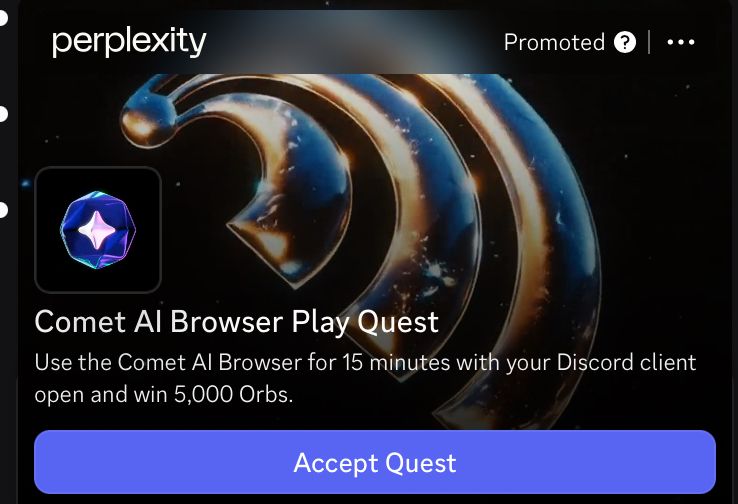
Task: Click the top white dot at left edge
Action: coord(3,18)
